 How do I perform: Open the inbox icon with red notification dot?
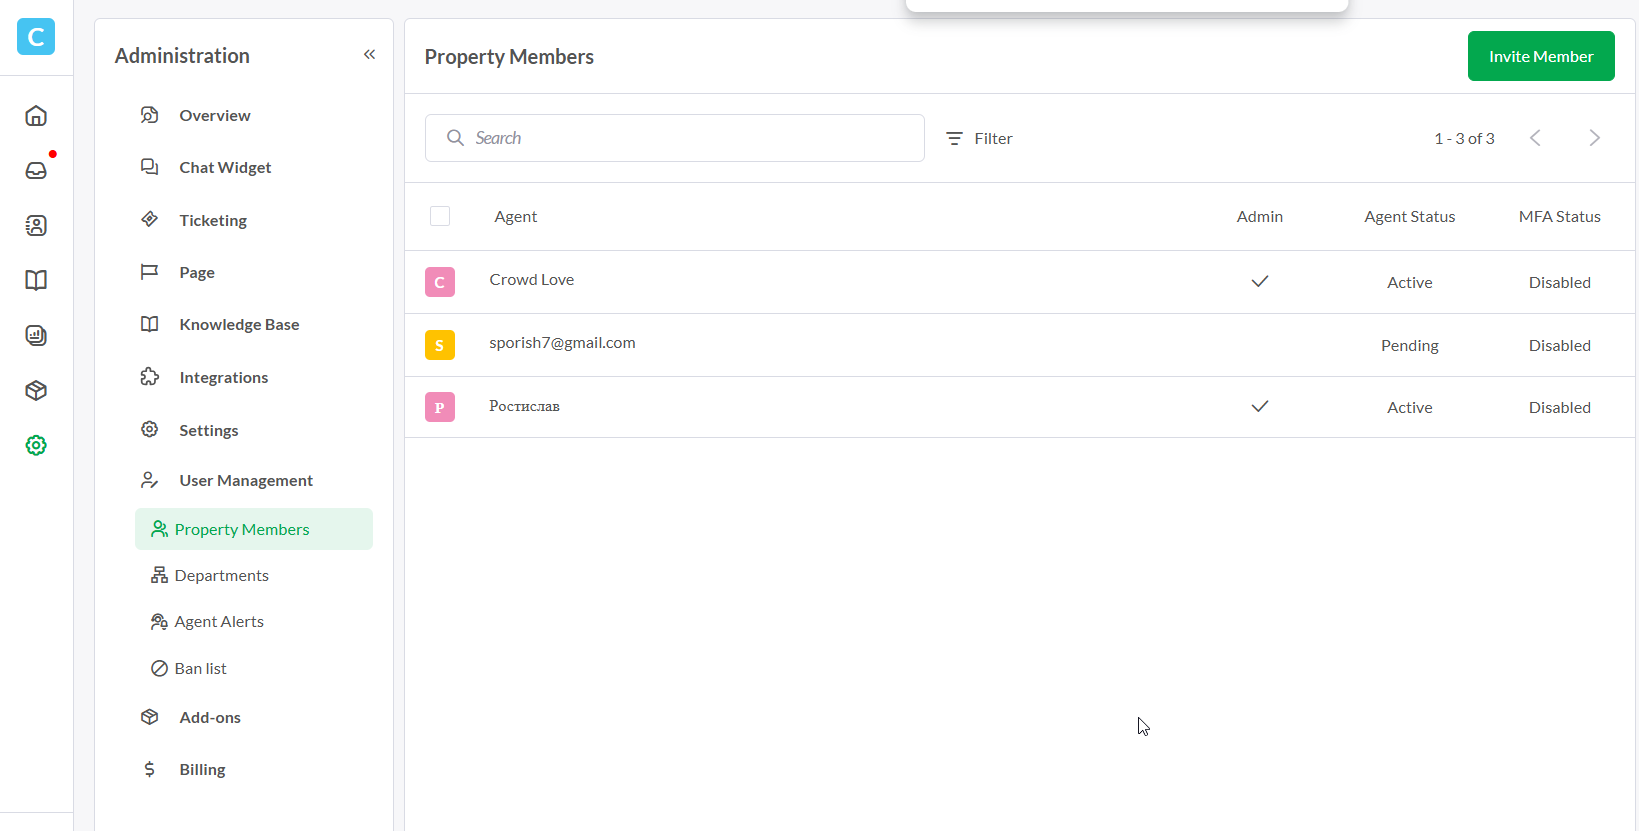click(36, 170)
